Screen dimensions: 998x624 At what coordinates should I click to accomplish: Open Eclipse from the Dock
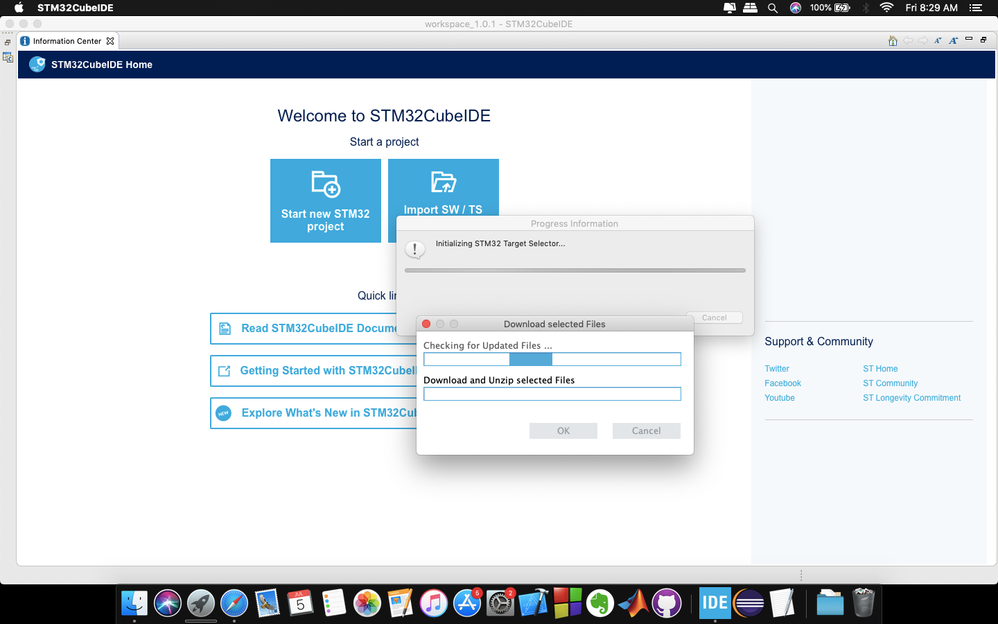(x=748, y=603)
